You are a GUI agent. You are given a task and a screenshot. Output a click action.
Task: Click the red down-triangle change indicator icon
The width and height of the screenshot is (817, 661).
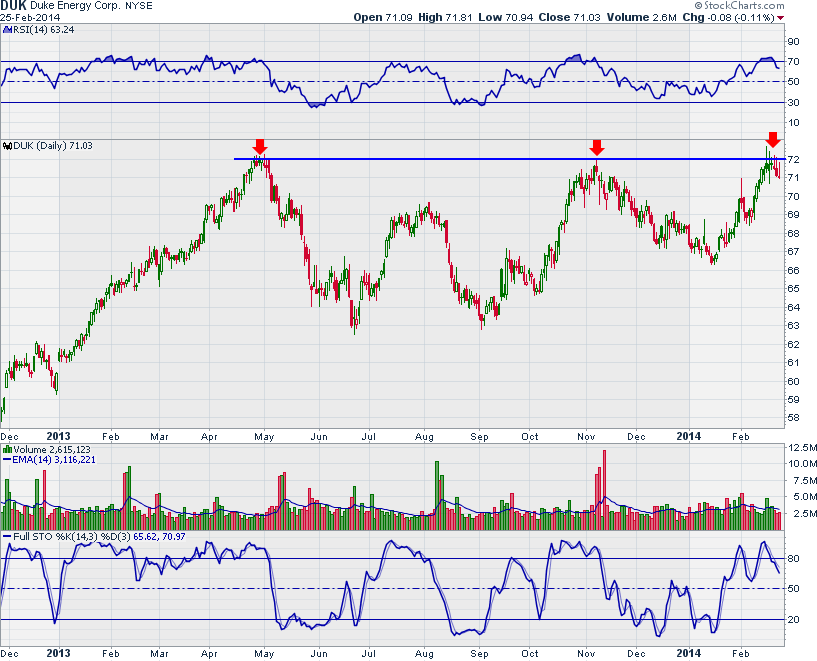781,18
